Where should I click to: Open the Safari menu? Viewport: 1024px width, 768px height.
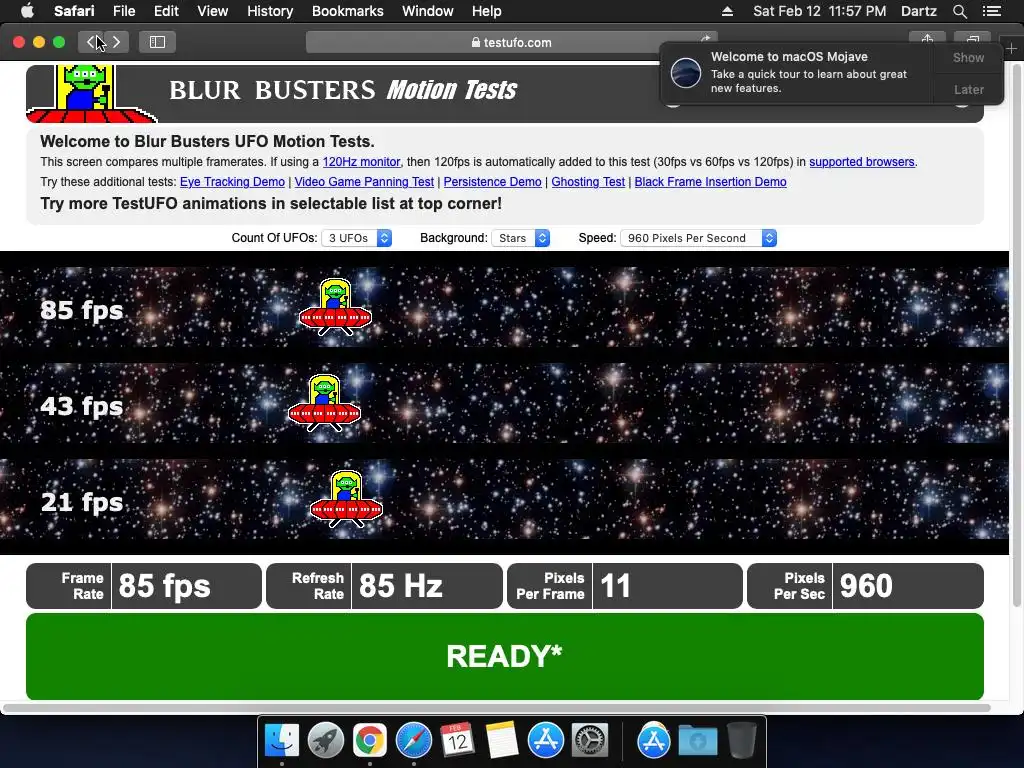coord(74,11)
